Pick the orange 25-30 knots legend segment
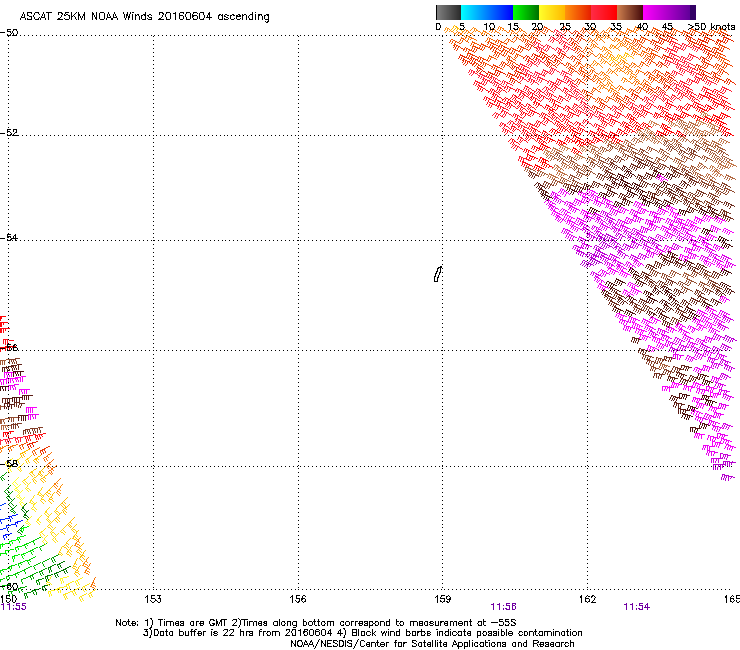Image resolution: width=740 pixels, height=650 pixels. coord(578,12)
